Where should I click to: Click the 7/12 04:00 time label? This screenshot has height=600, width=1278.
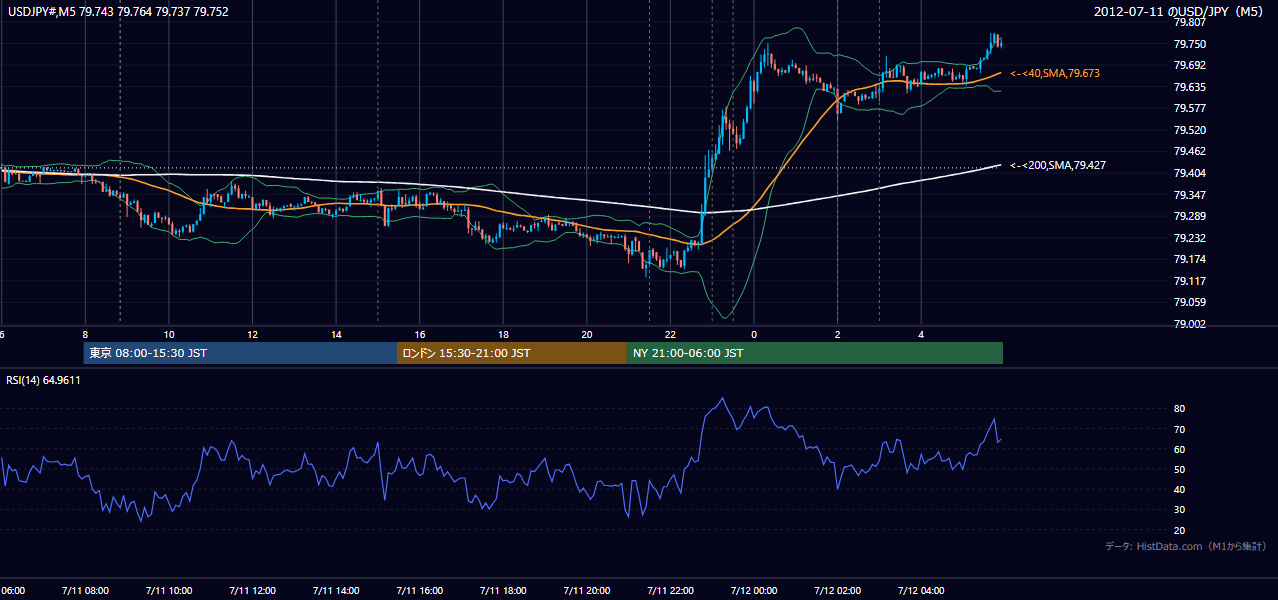921,590
